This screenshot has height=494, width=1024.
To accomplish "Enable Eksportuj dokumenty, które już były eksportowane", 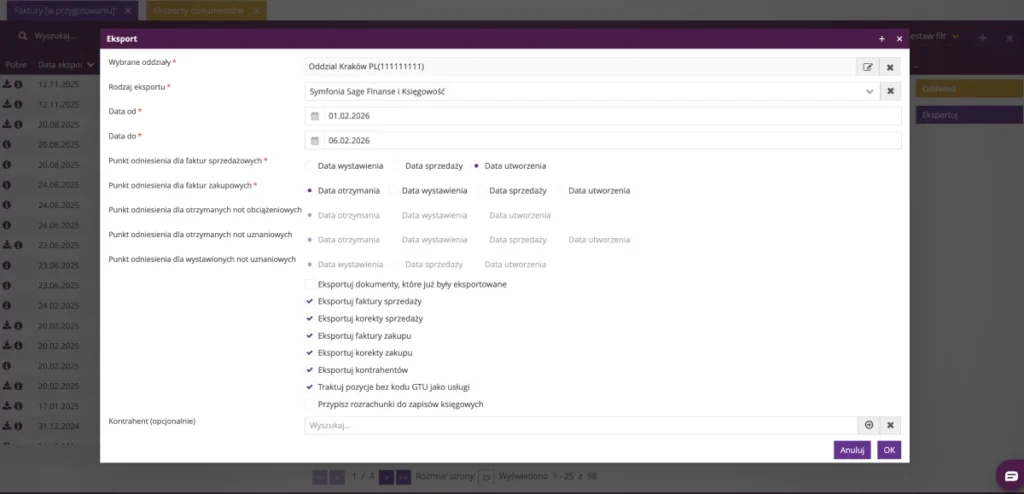I will click(310, 284).
